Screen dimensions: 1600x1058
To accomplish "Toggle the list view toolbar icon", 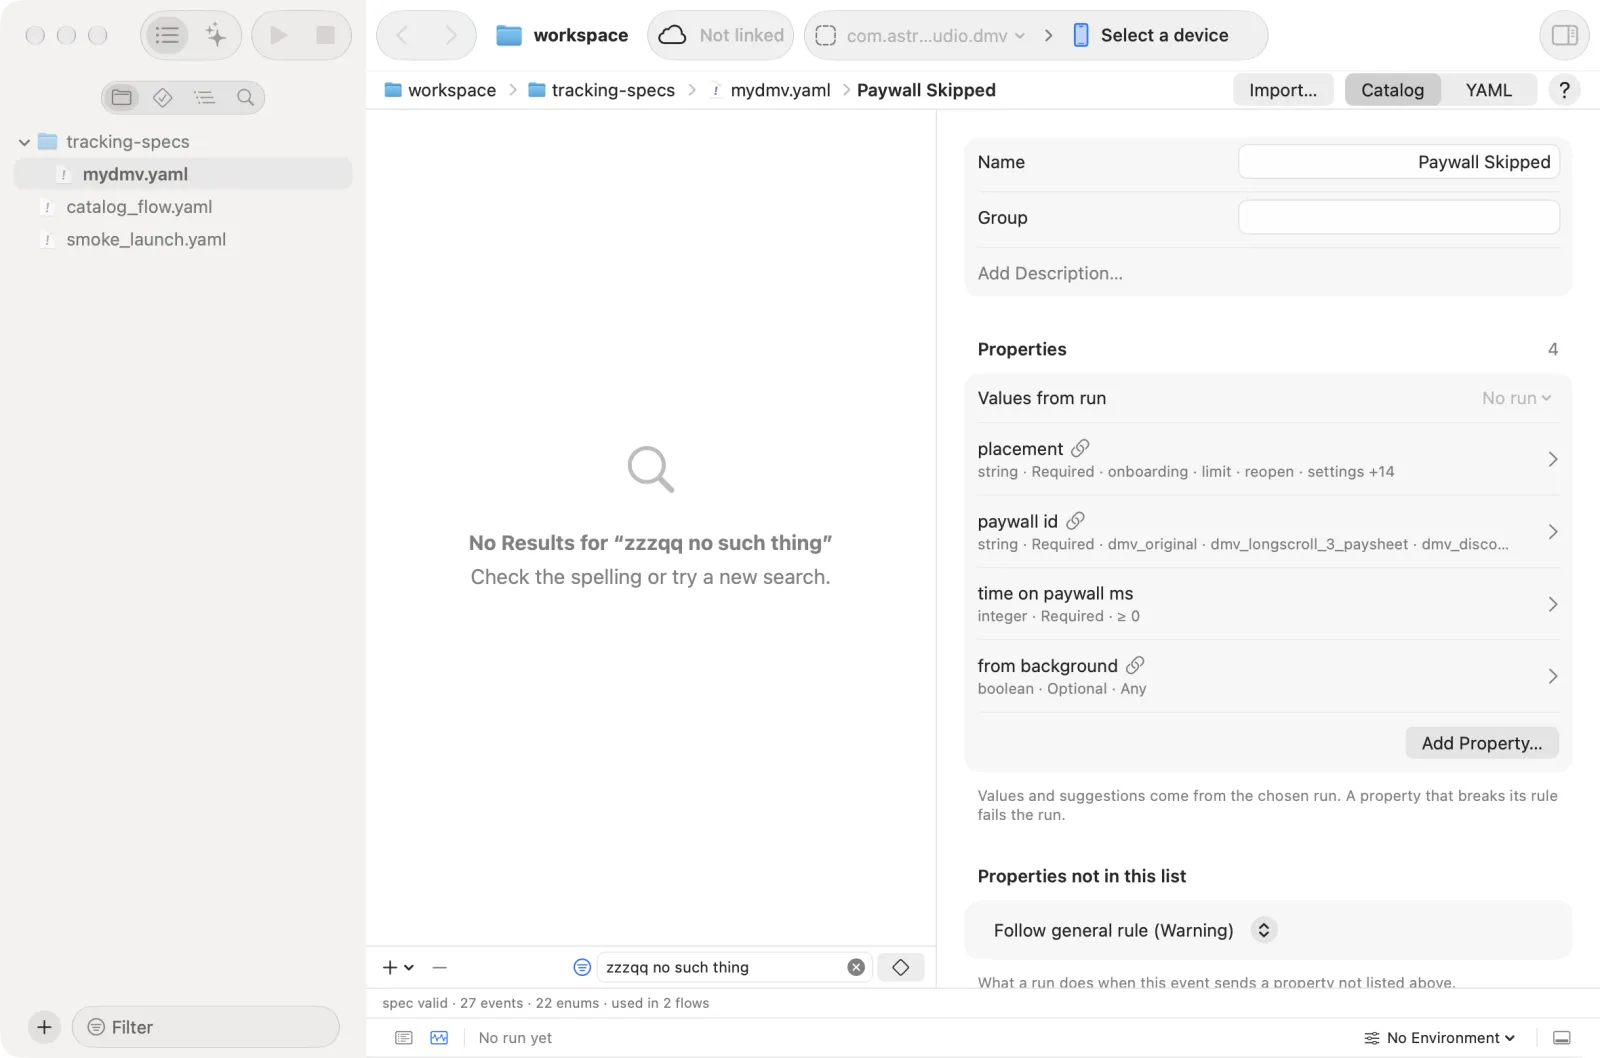I will pos(167,36).
